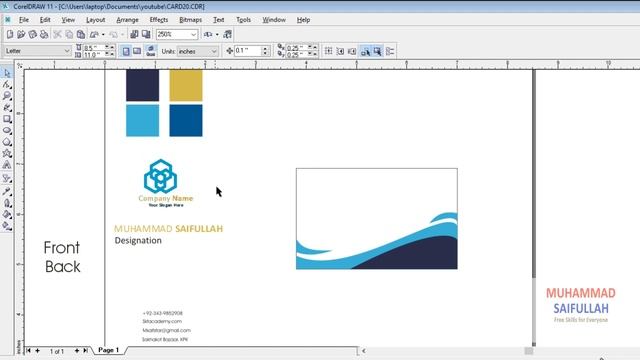Toggle Treat As Filled button
640x360 pixels.
(x=377, y=51)
